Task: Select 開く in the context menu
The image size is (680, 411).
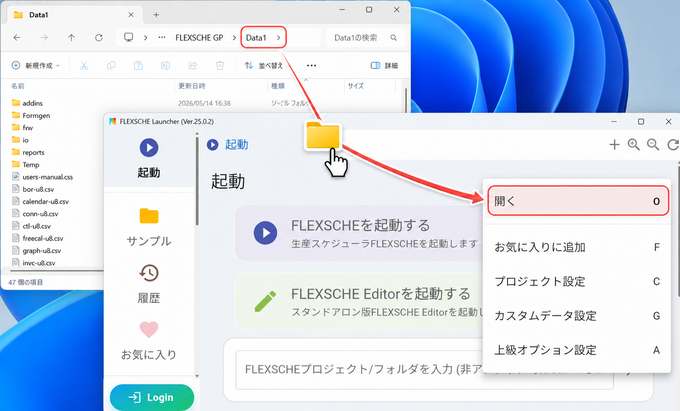Action: tap(578, 201)
